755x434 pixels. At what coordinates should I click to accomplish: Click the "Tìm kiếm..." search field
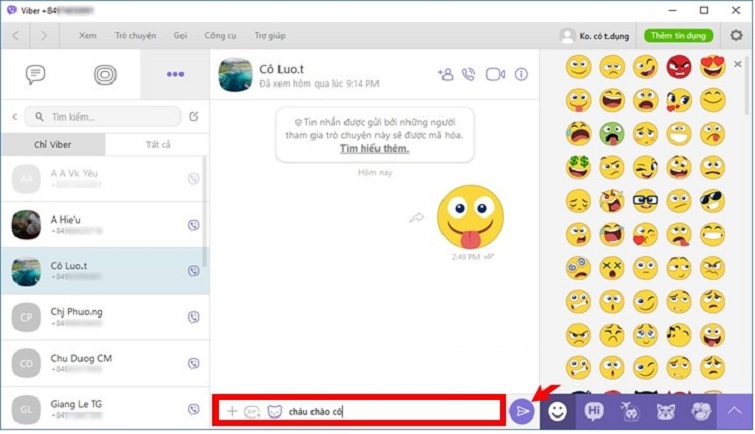[x=105, y=116]
